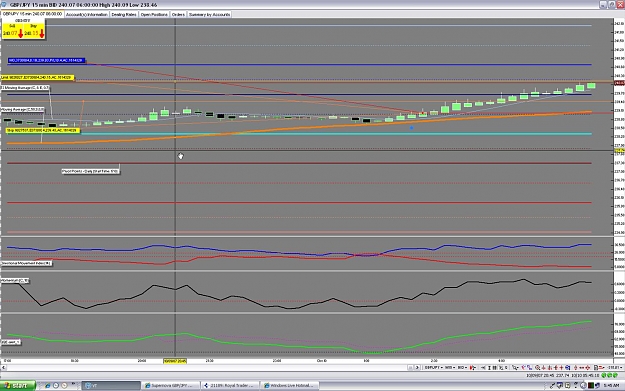Image resolution: width=625 pixels, height=391 pixels.
Task: Click the system tray clock showing 5:45 AM
Action: click(x=611, y=385)
